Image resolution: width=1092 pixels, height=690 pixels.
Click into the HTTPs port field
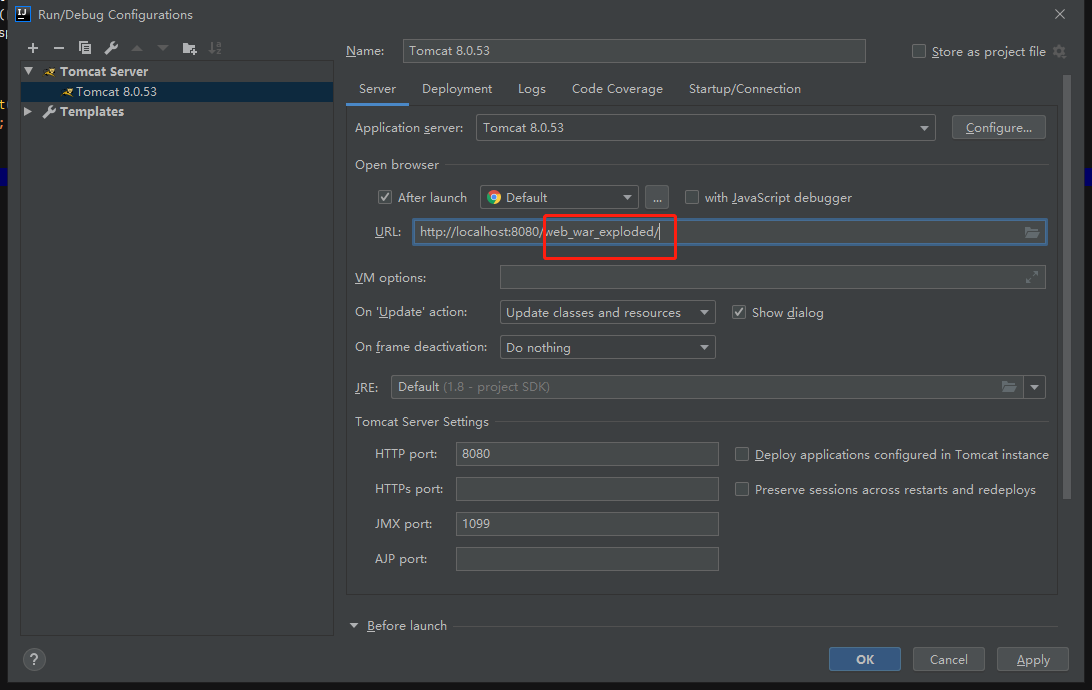[x=587, y=489]
